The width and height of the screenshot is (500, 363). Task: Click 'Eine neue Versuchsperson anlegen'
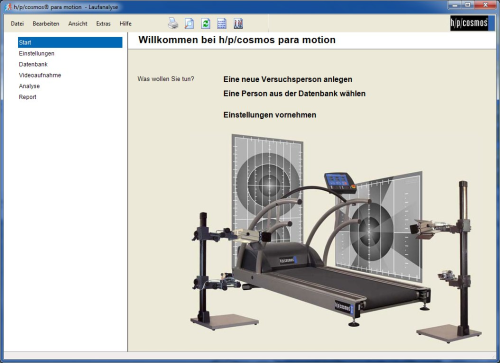288,79
